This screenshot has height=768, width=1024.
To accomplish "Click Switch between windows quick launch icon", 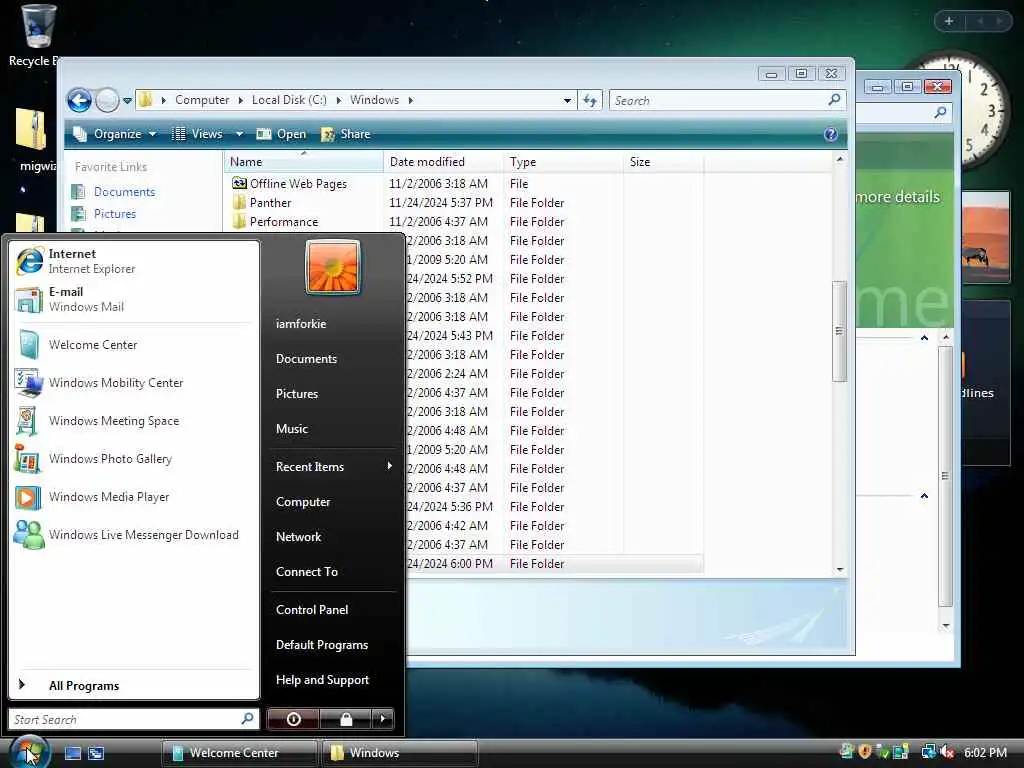I will click(96, 753).
